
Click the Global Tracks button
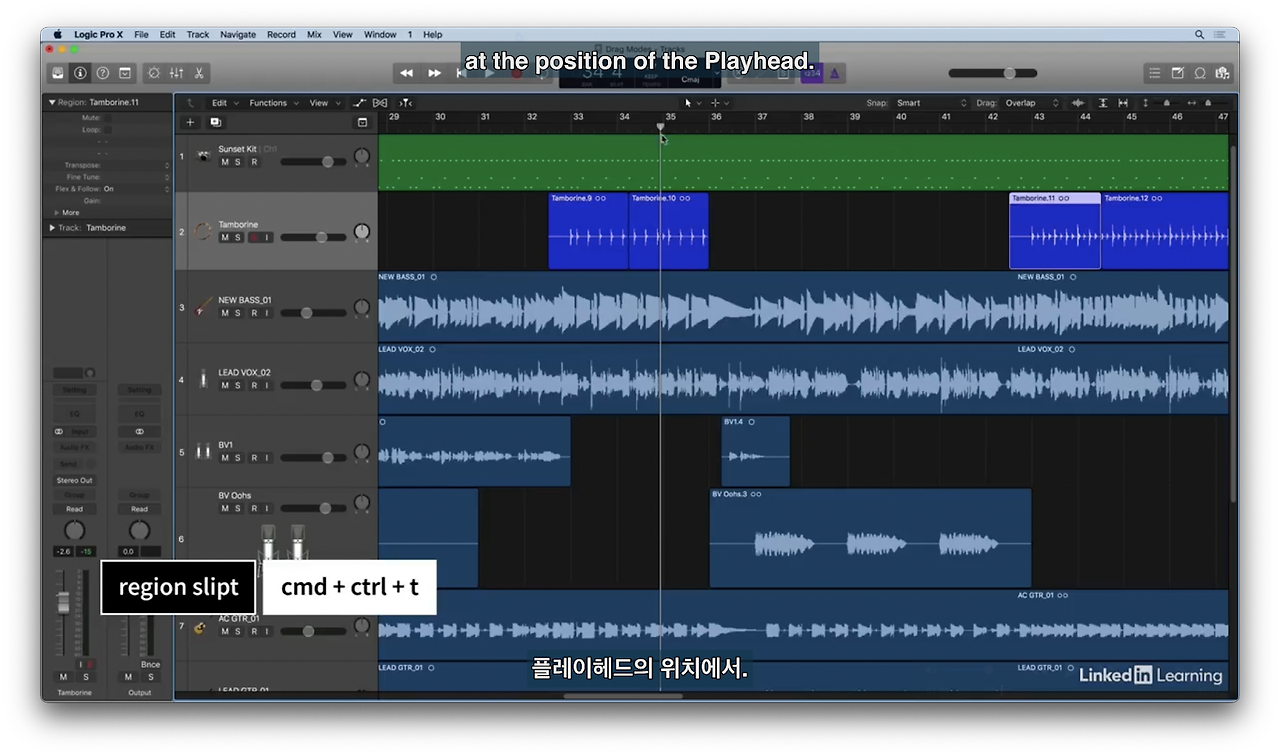(362, 122)
